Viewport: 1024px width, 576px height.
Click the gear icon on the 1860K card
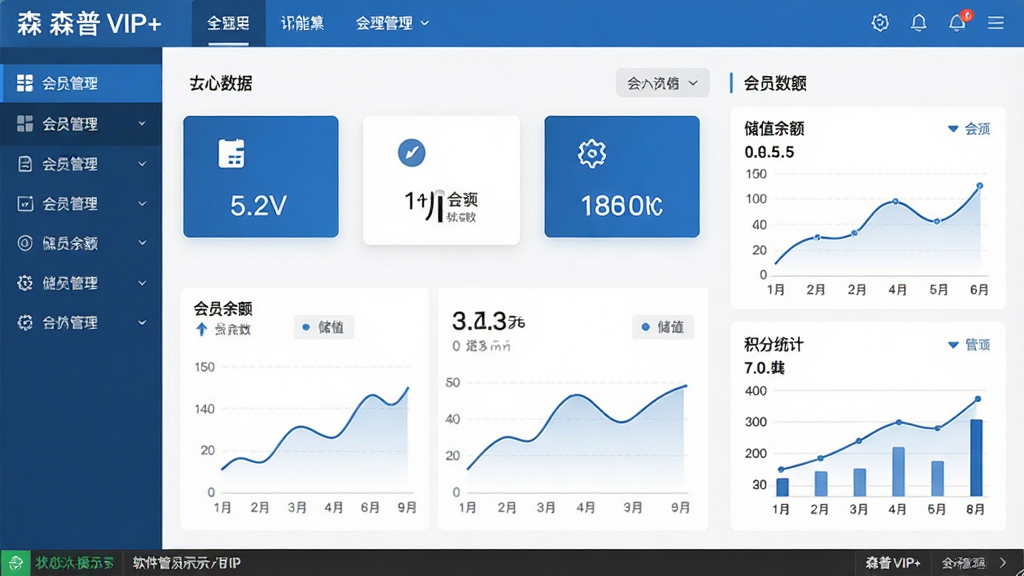click(x=592, y=153)
